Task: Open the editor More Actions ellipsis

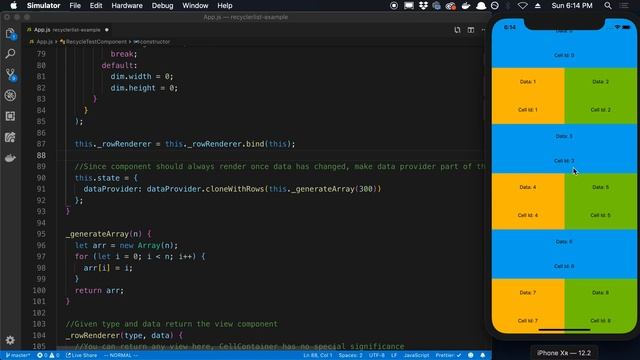Action: tap(484, 30)
